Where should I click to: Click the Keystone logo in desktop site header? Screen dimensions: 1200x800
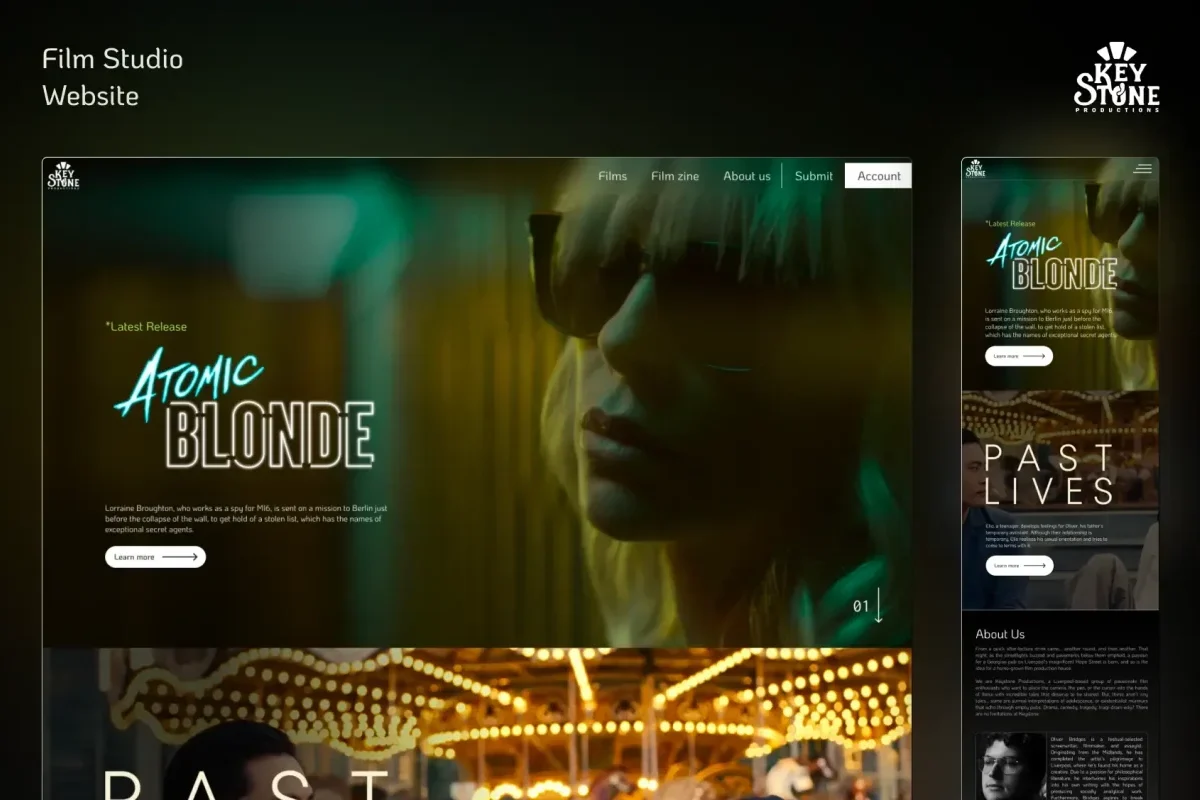click(x=63, y=176)
